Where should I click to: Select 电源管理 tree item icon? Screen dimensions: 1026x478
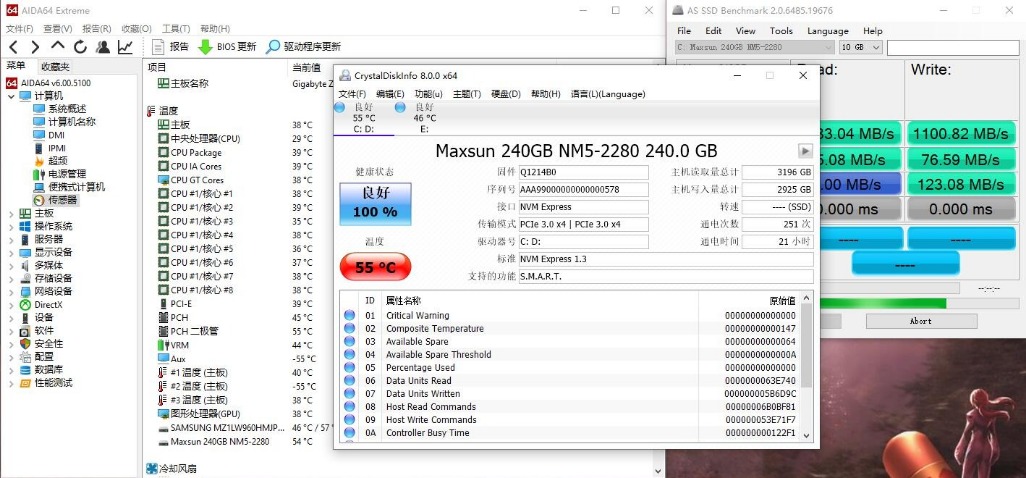tap(39, 174)
